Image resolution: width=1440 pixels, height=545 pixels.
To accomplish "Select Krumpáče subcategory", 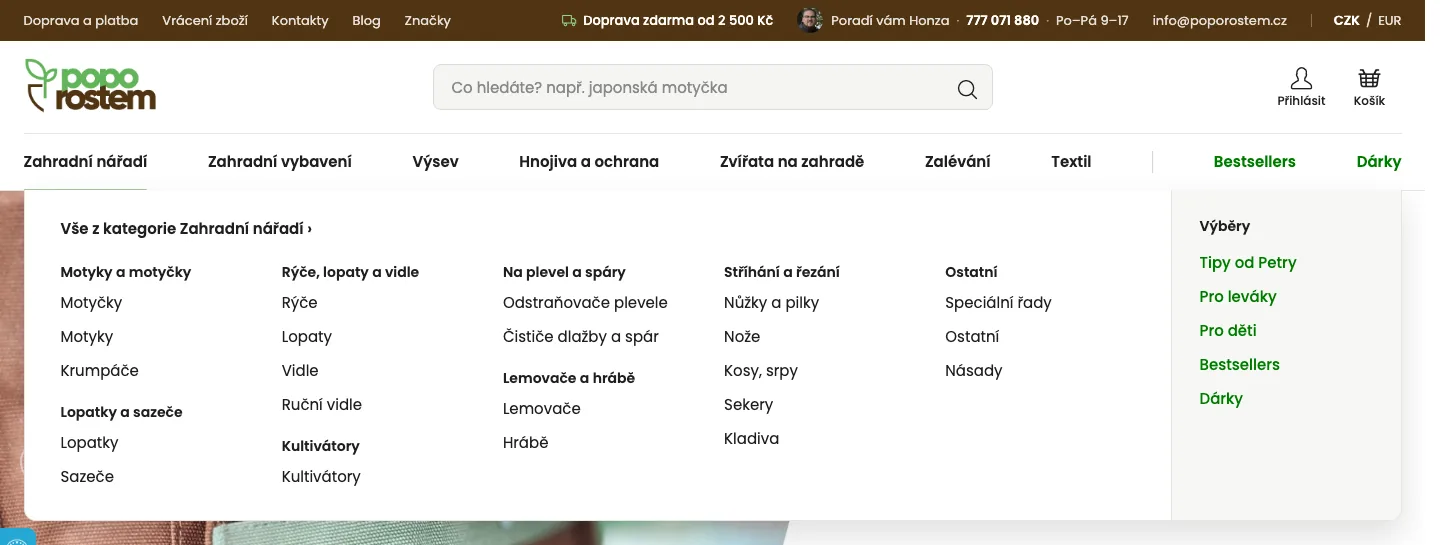I will [99, 370].
